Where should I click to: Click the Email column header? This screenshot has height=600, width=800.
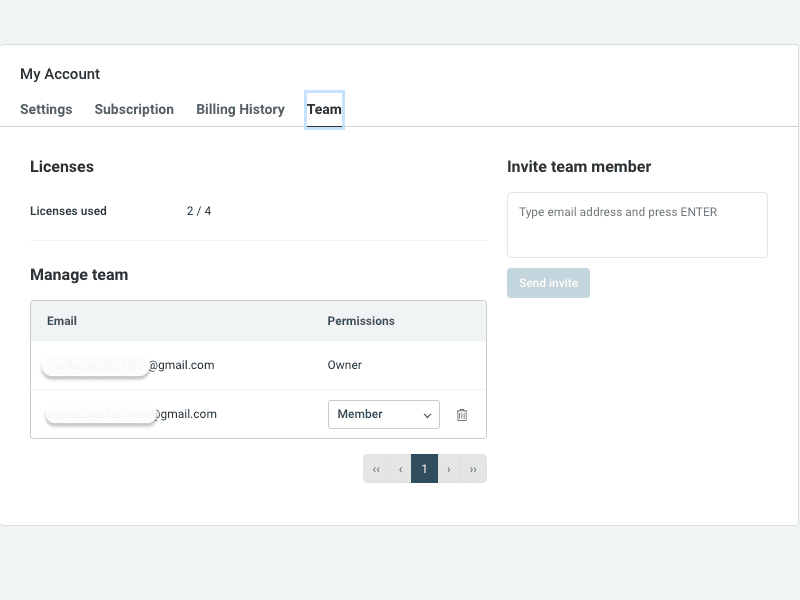[x=62, y=321]
